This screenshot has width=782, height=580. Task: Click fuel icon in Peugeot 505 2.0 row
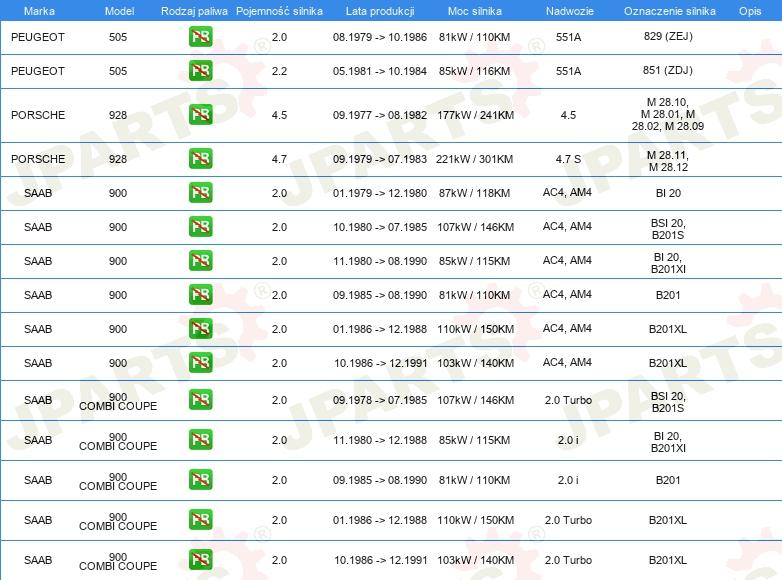click(x=200, y=36)
